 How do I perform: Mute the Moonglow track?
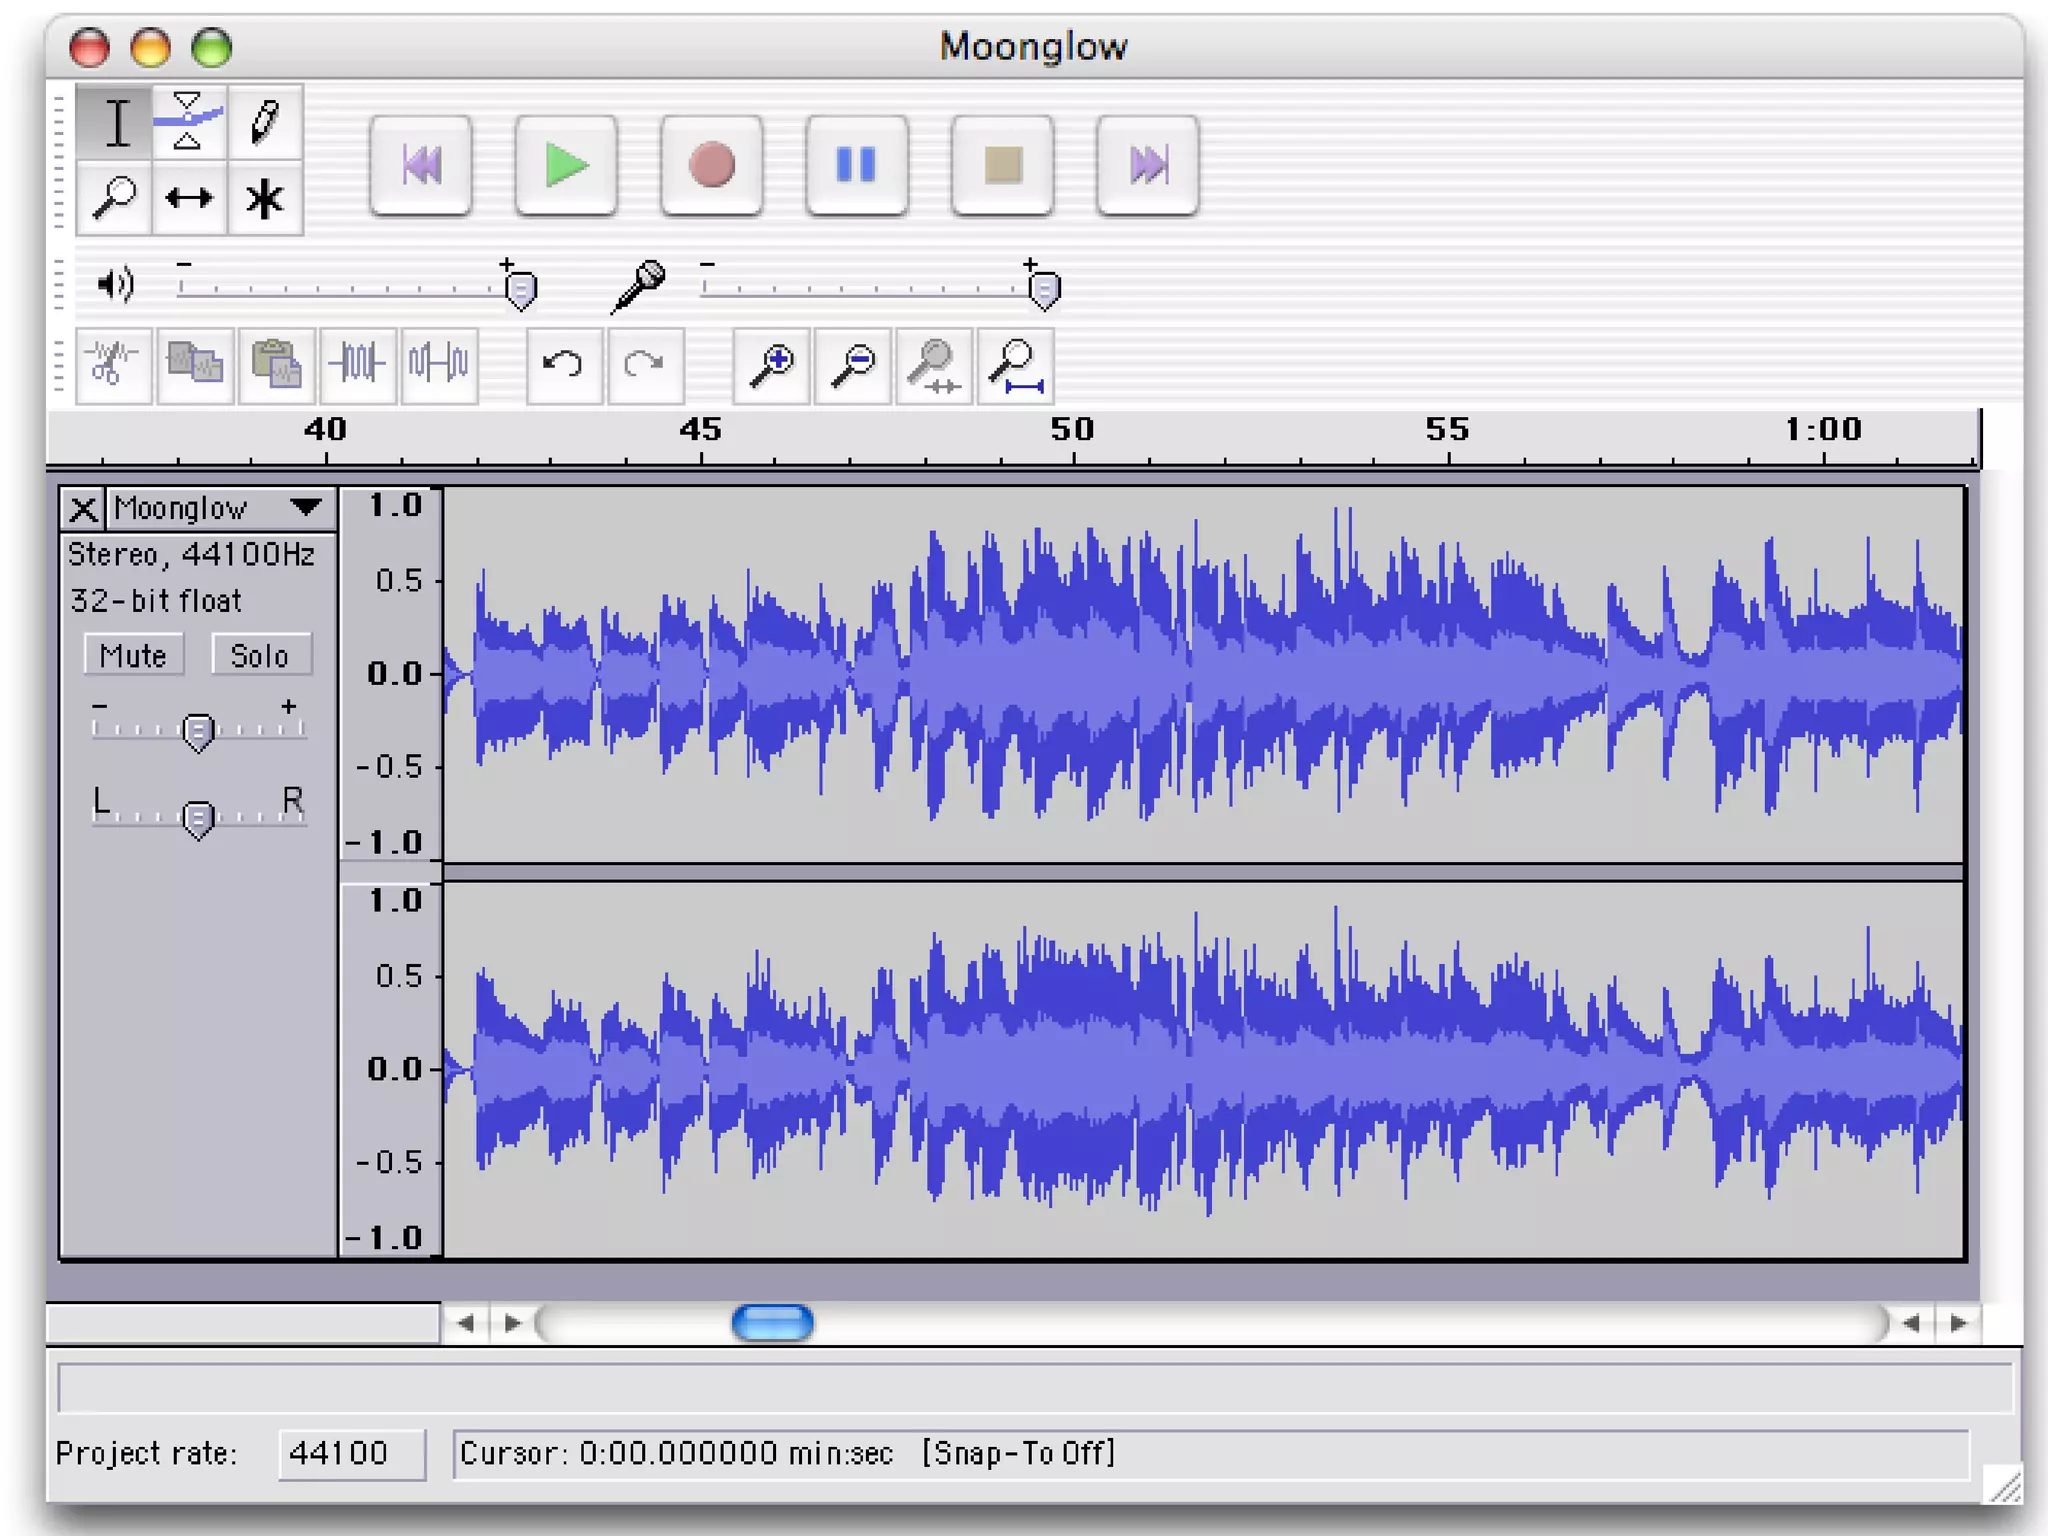click(x=133, y=656)
